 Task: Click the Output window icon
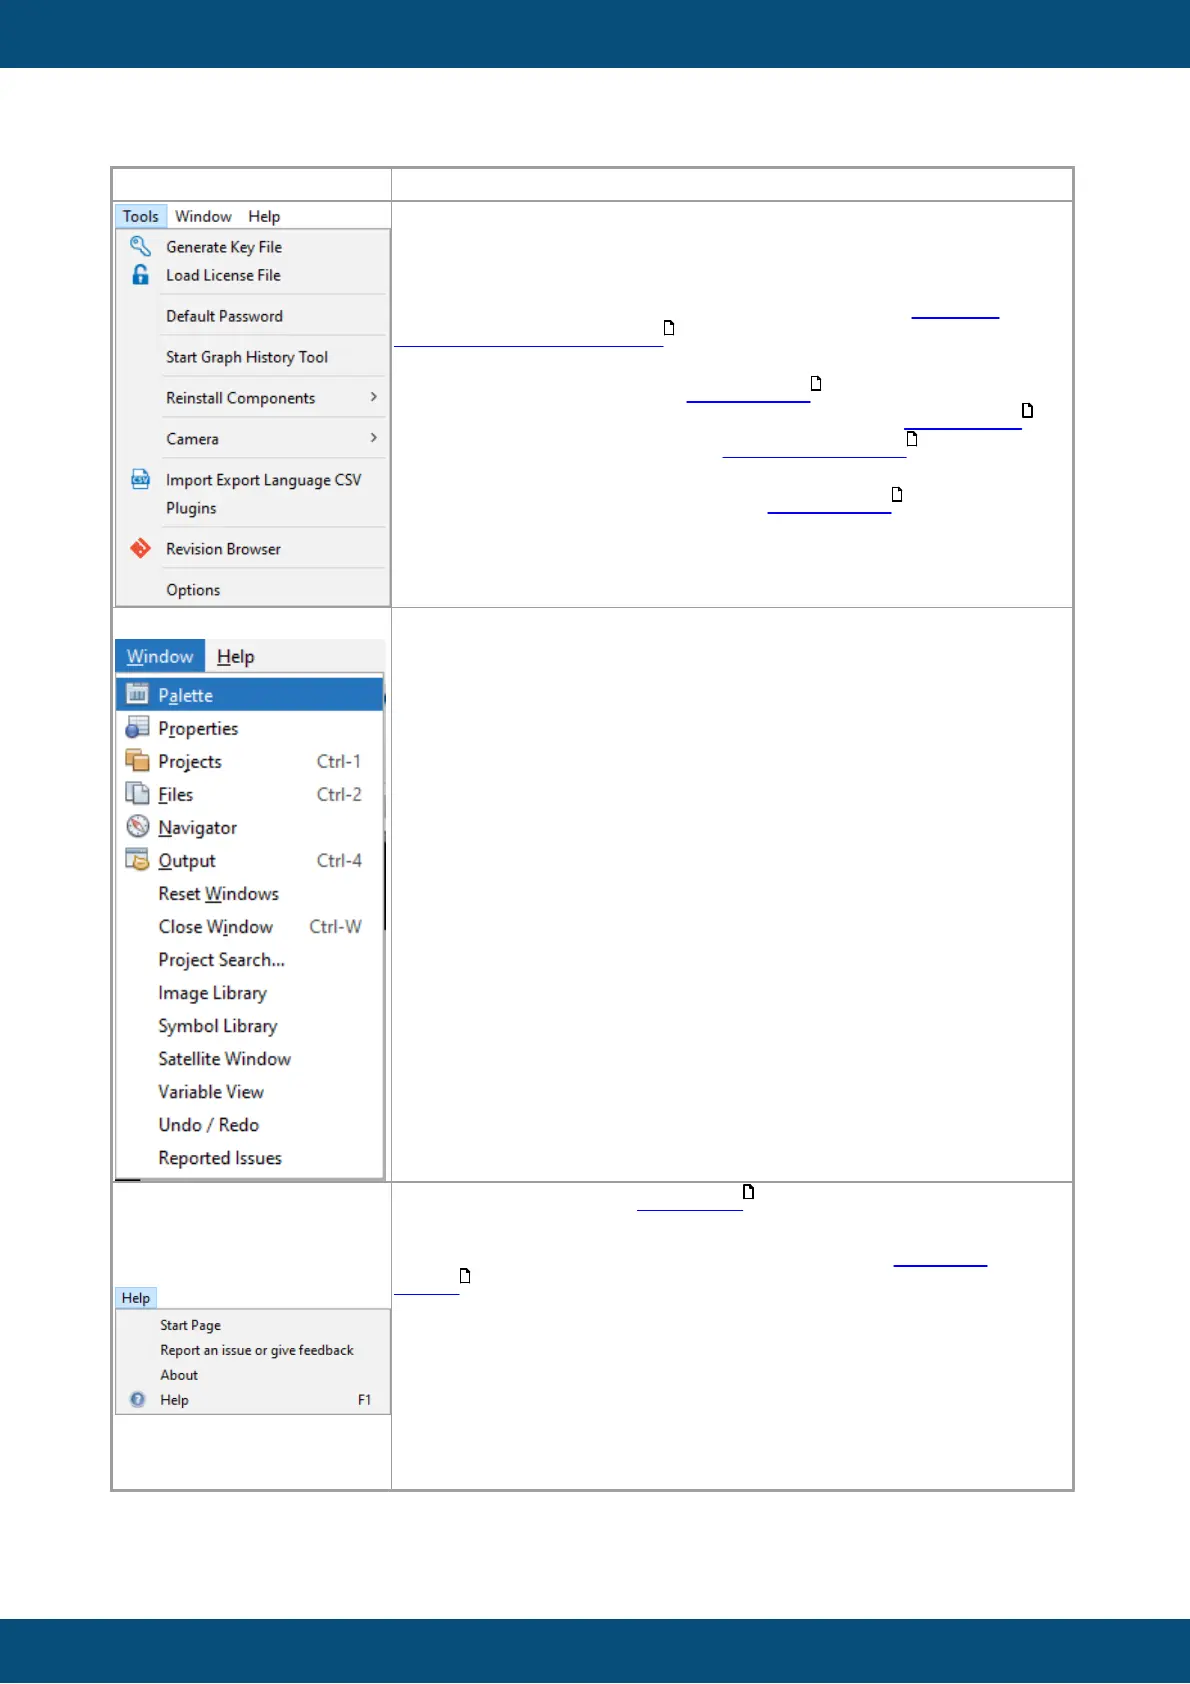pyautogui.click(x=137, y=859)
